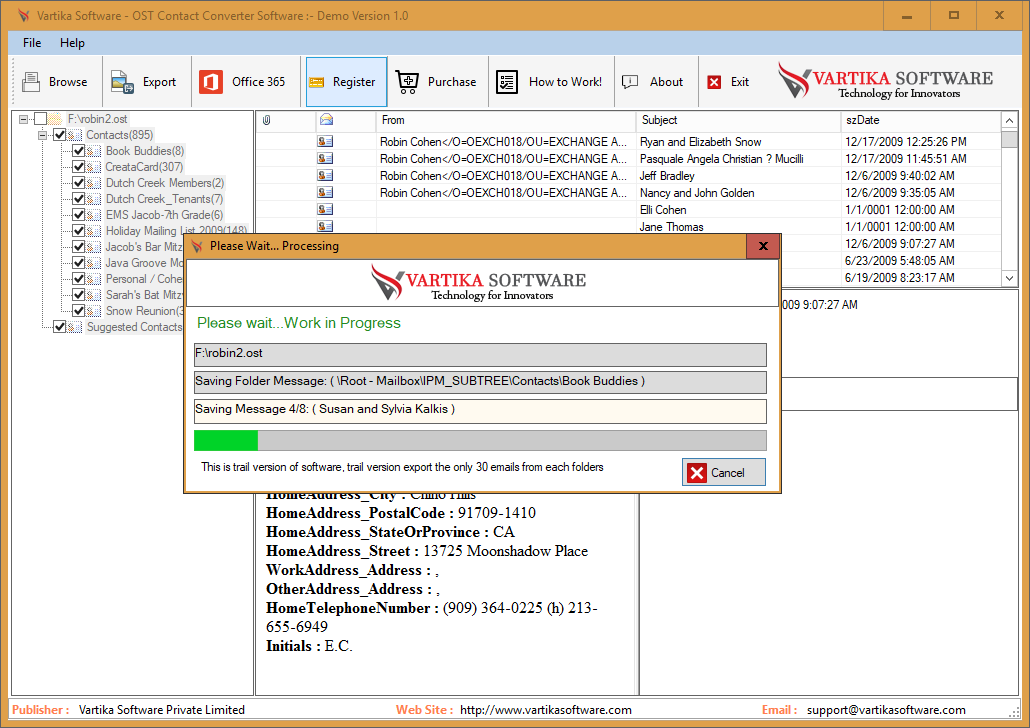Viewport: 1030px width, 728px height.
Task: Click the Vartika website URL
Action: pos(546,710)
